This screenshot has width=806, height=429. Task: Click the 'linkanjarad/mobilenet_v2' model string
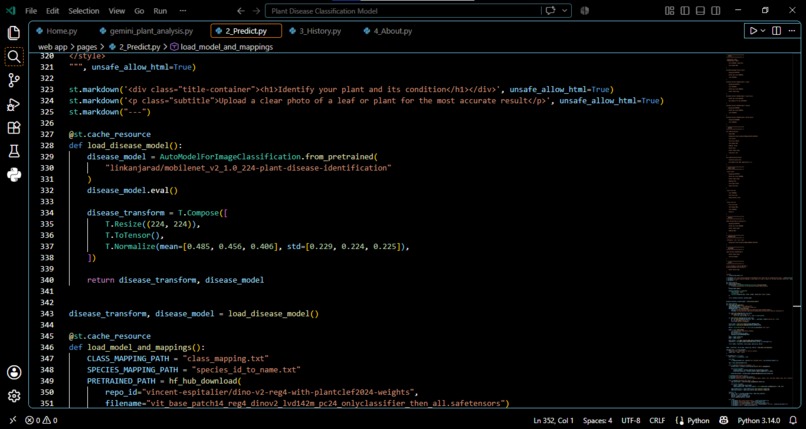coord(248,168)
